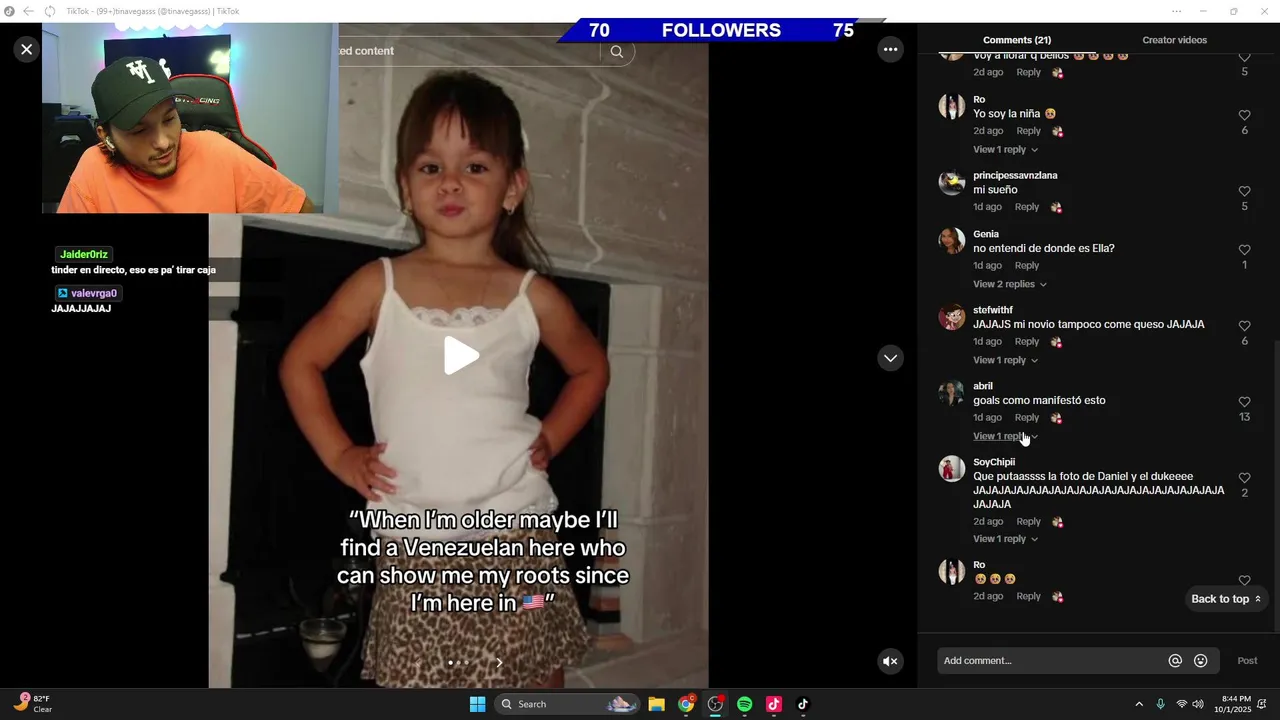Open the pink TikTok studio icon in taskbar
The height and width of the screenshot is (720, 1280).
[773, 704]
